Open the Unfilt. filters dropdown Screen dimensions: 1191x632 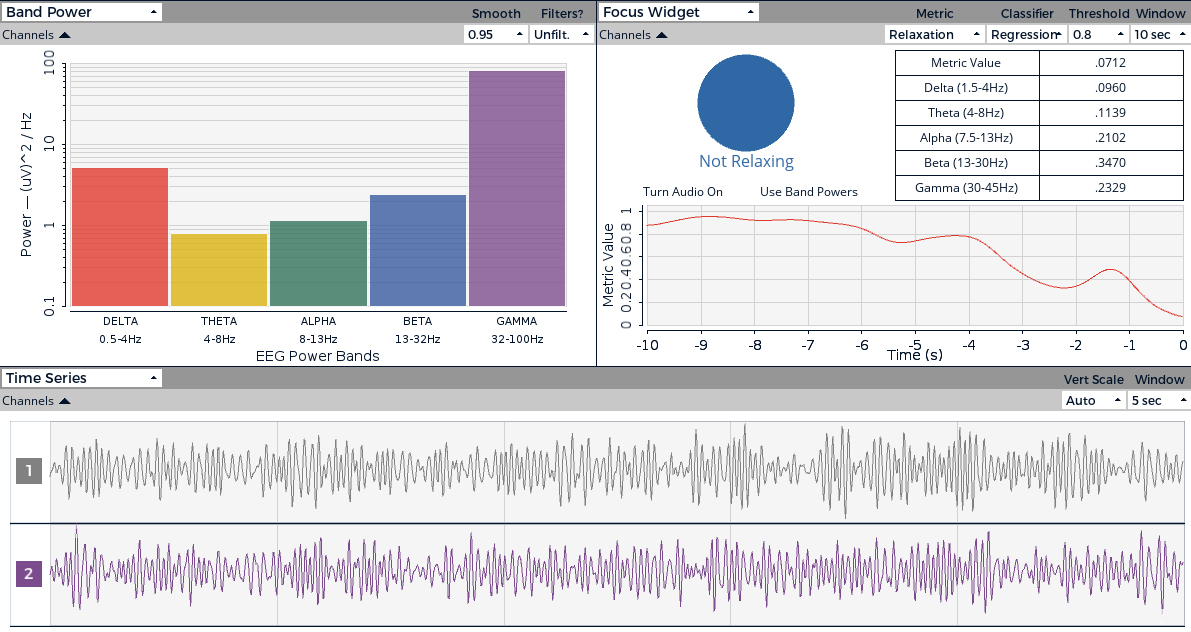click(560, 34)
